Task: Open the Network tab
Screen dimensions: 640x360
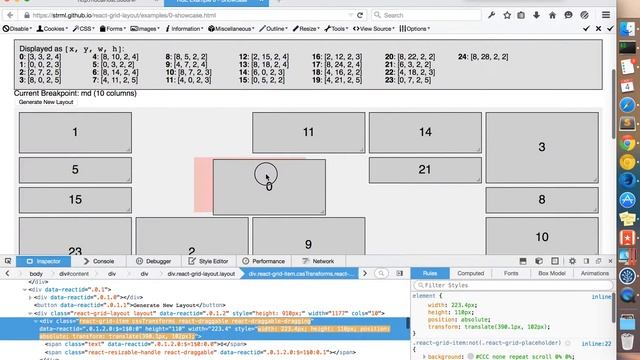Action: (318, 261)
